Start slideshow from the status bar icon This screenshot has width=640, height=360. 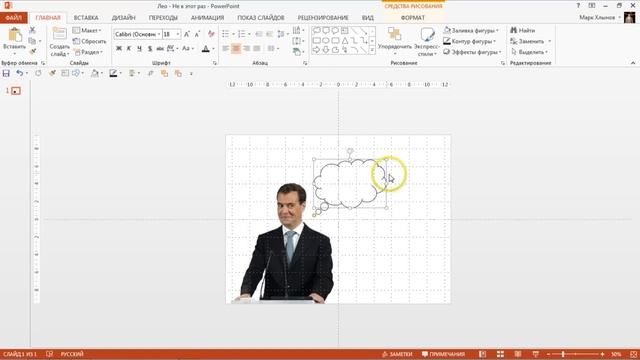click(x=536, y=354)
